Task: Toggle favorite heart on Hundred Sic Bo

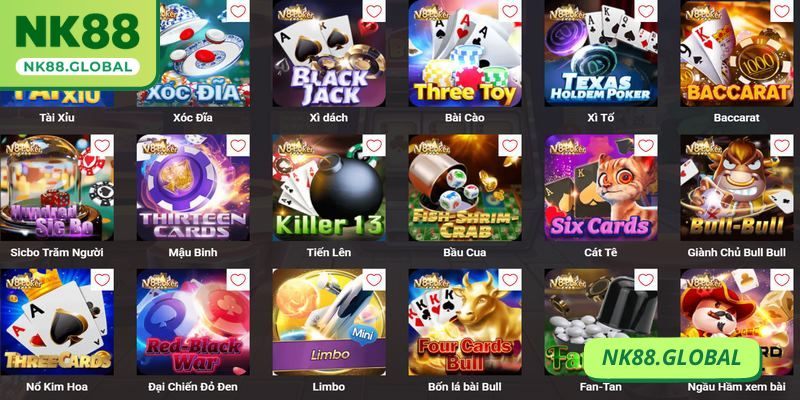Action: pyautogui.click(x=102, y=145)
